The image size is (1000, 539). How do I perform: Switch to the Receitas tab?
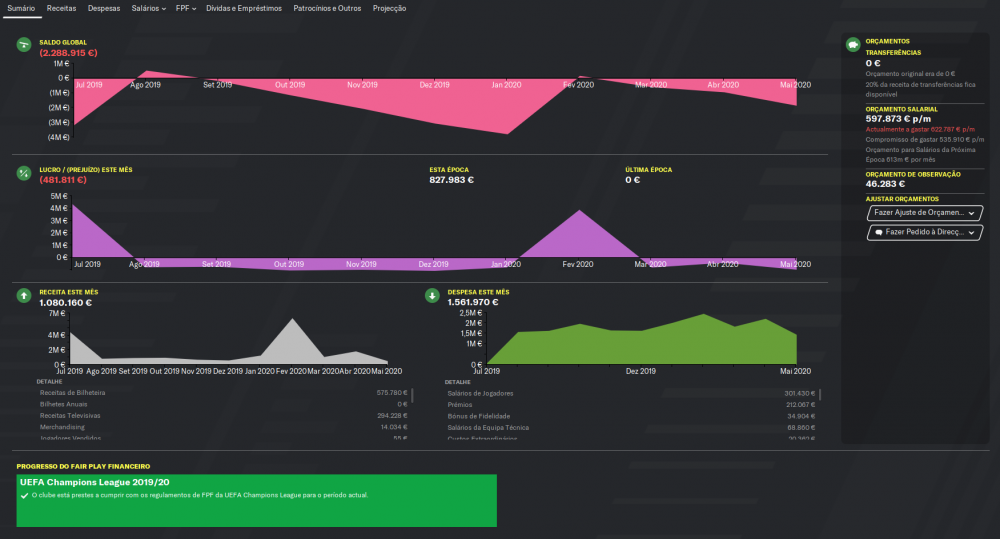point(61,8)
